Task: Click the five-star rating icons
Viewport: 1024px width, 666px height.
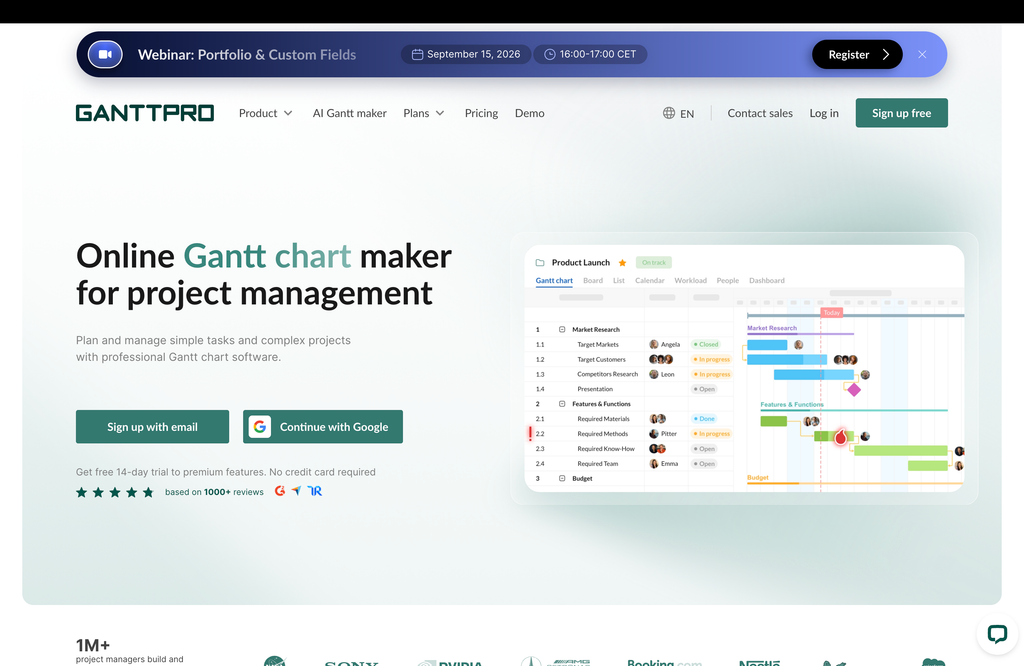Action: pyautogui.click(x=115, y=492)
